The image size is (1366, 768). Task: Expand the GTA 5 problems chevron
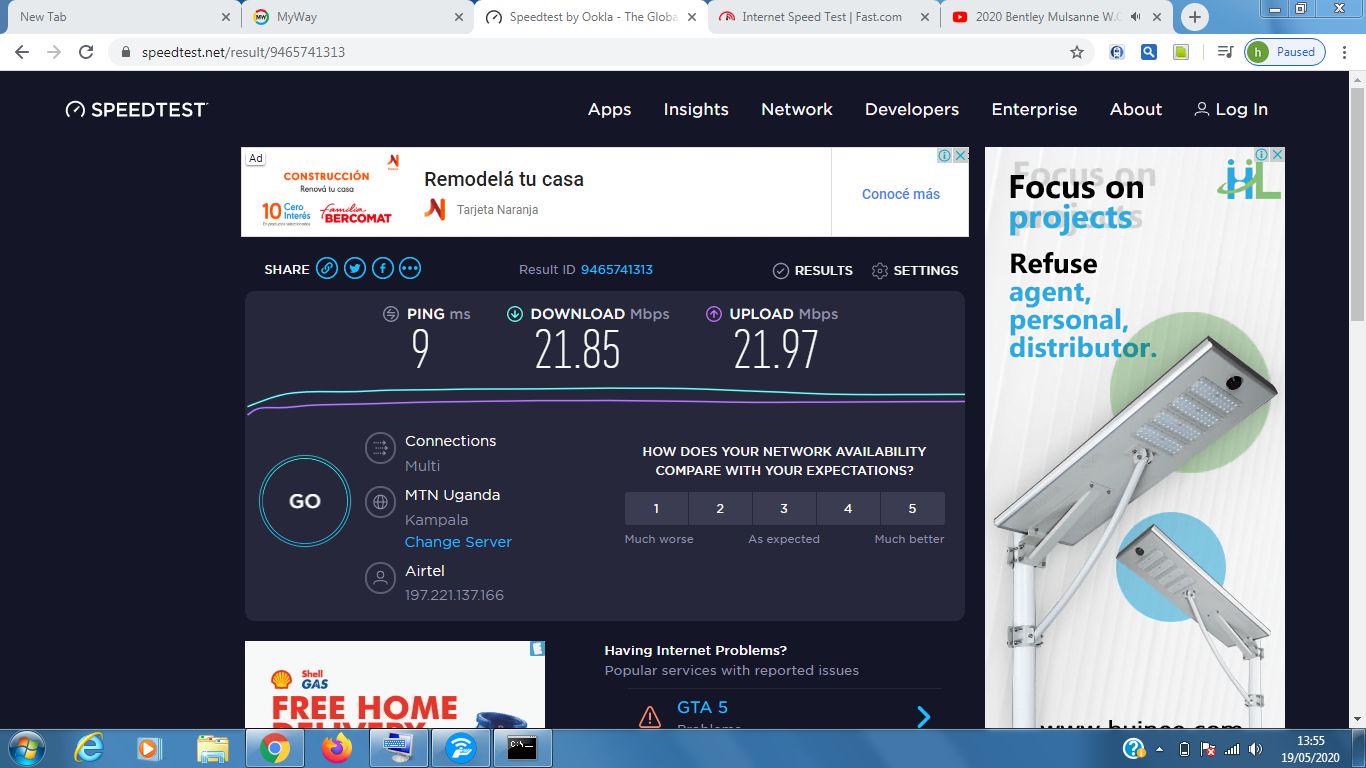click(923, 716)
